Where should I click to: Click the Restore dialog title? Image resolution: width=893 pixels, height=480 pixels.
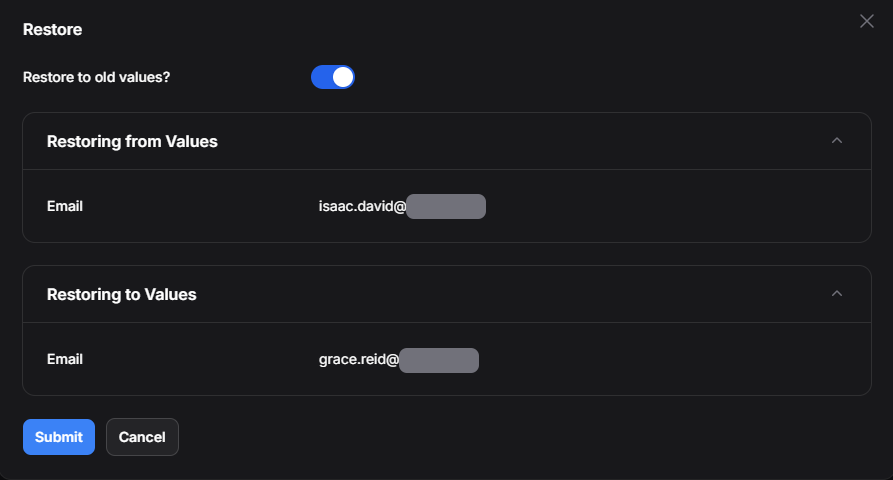(x=52, y=30)
